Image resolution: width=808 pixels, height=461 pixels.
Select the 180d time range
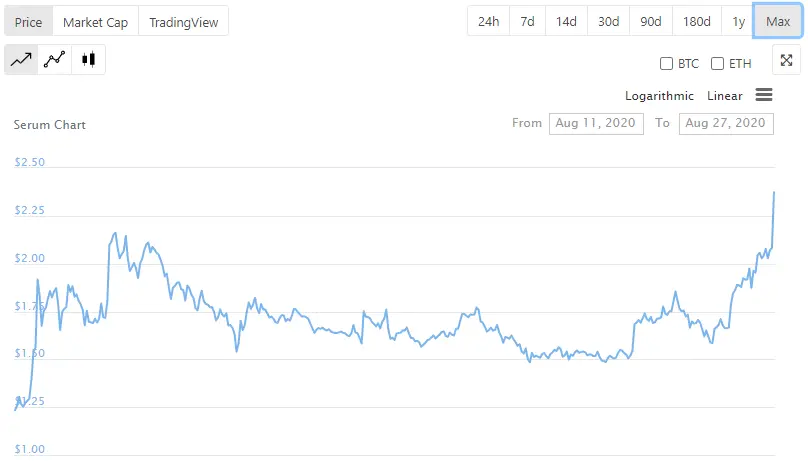pos(697,21)
